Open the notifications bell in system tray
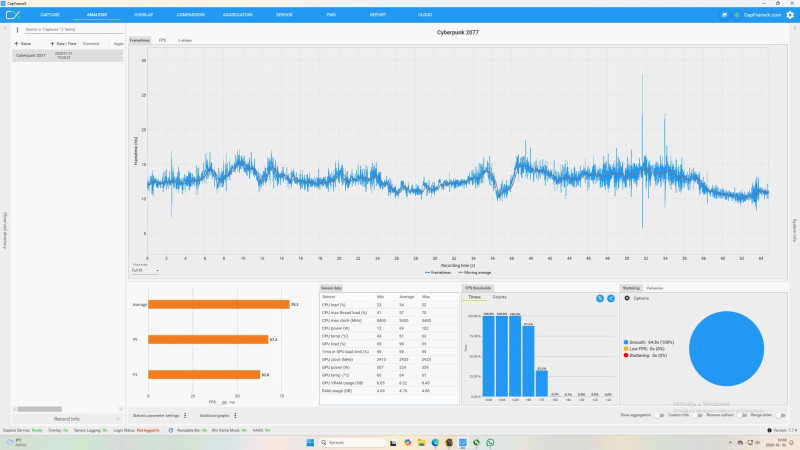The height and width of the screenshot is (450, 800). point(793,442)
